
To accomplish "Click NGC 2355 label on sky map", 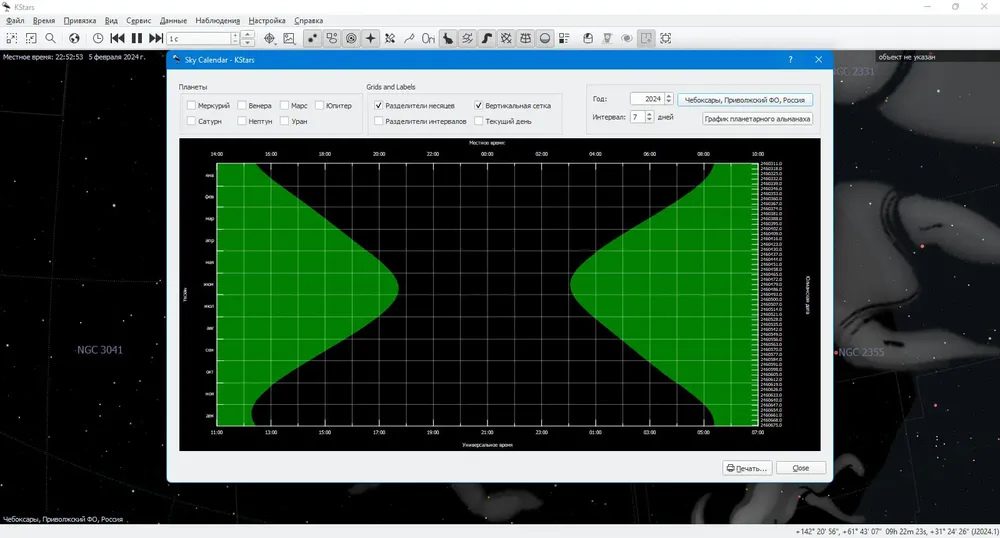I will pos(861,352).
